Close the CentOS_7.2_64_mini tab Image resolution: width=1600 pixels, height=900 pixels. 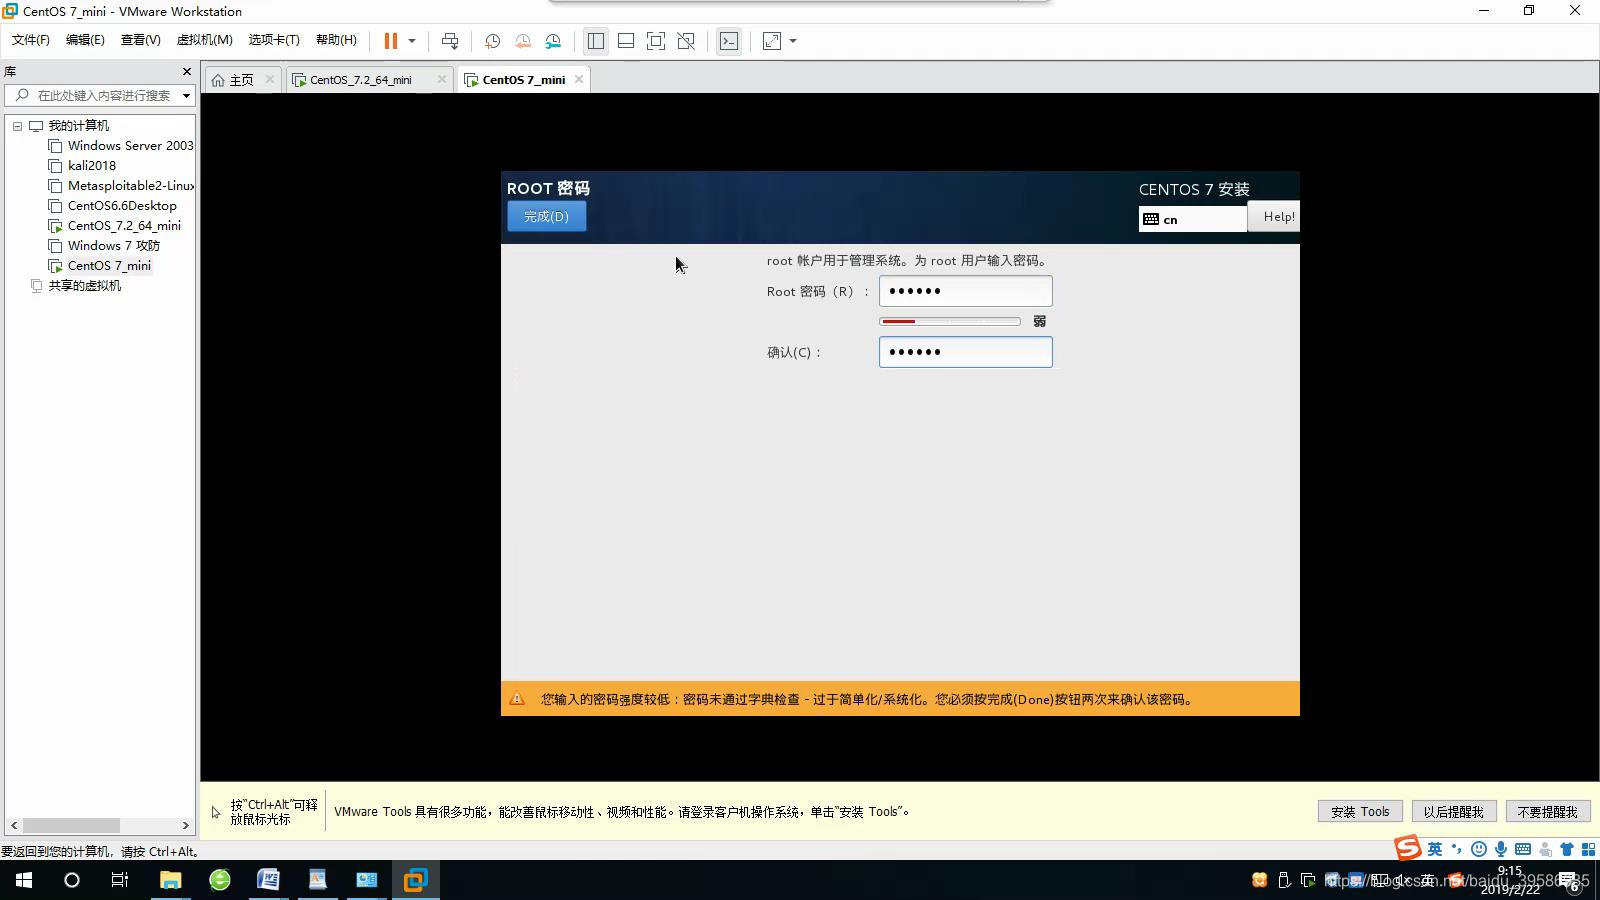441,79
